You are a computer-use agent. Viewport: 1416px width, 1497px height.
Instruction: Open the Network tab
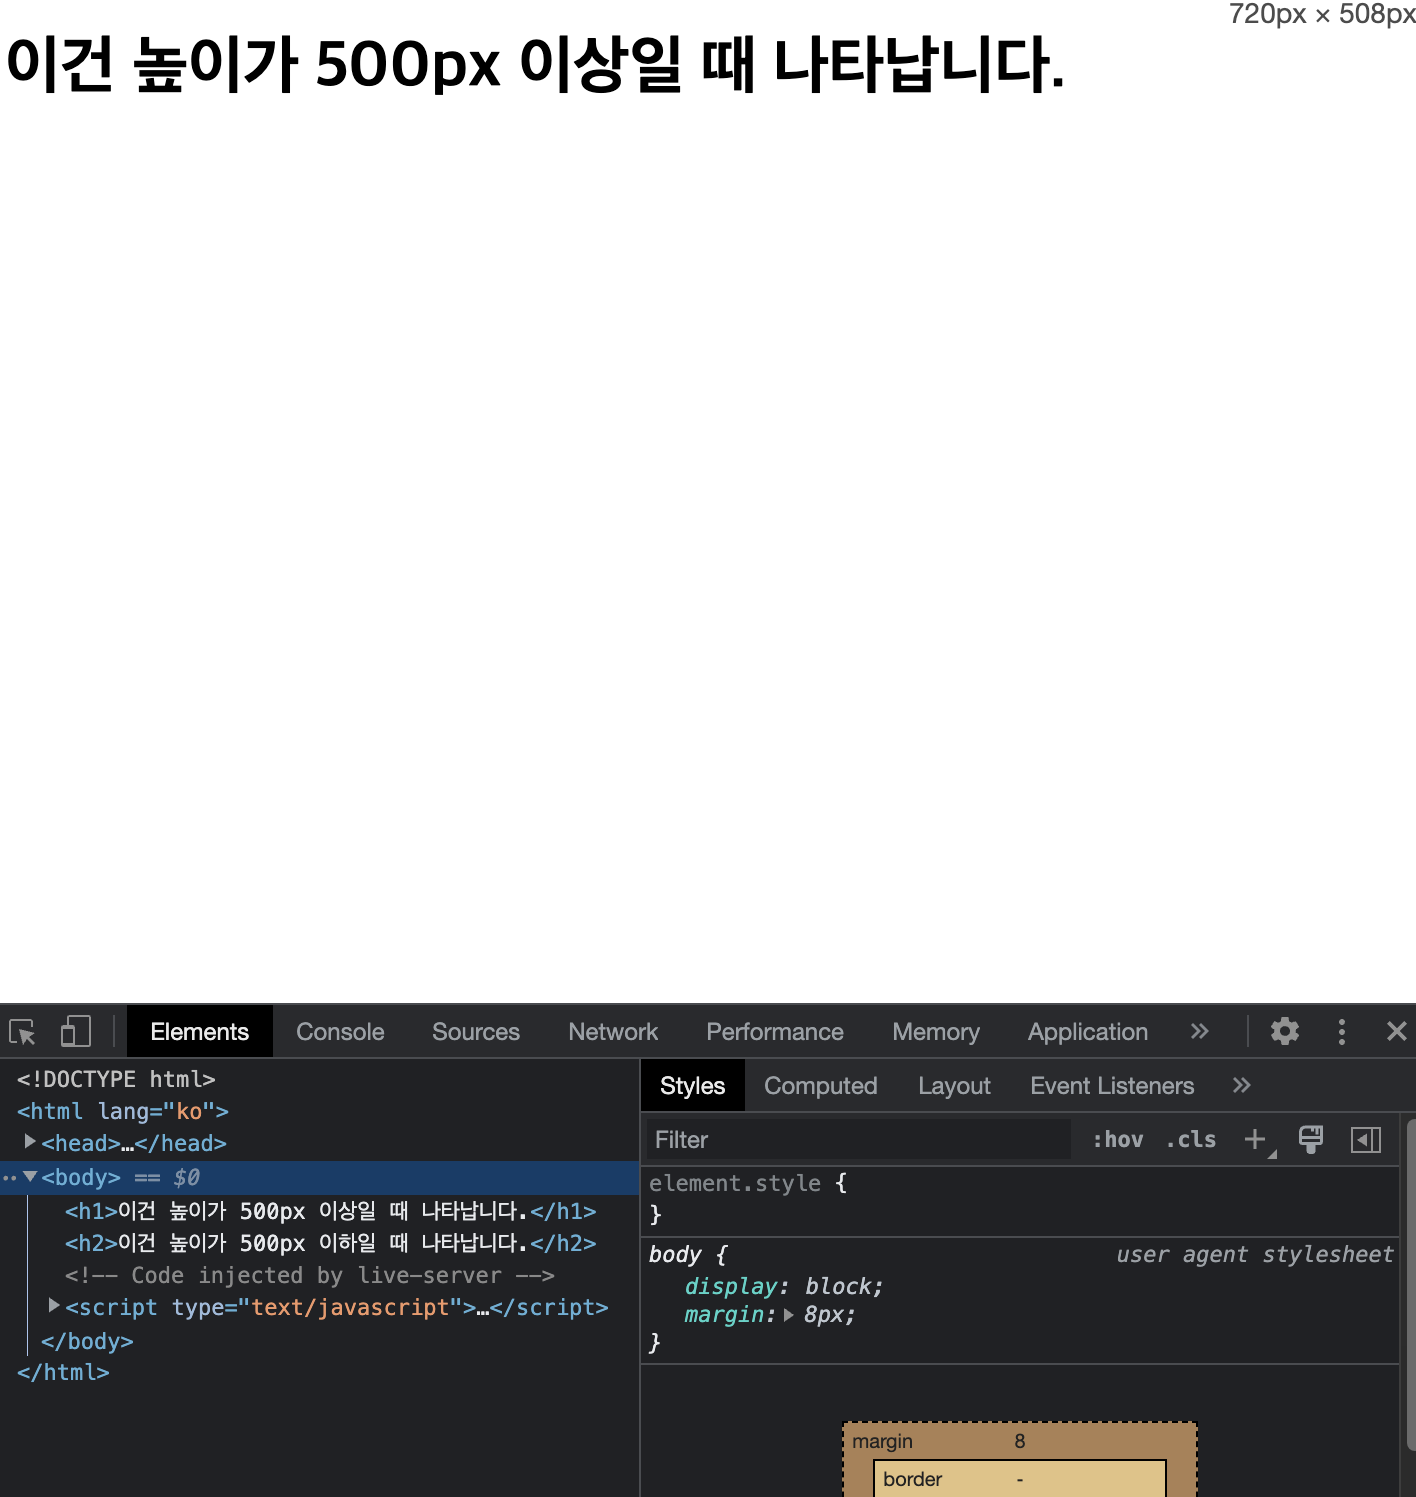pyautogui.click(x=613, y=1032)
